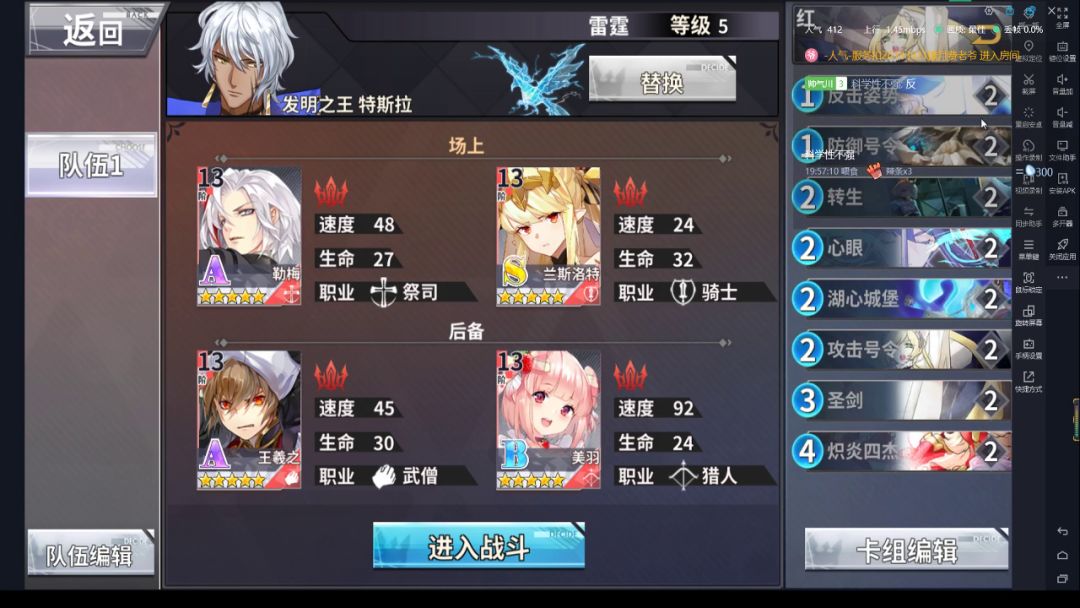The height and width of the screenshot is (608, 1080).
Task: Open the hamburger 菜单键 menu icon
Action: point(1028,249)
